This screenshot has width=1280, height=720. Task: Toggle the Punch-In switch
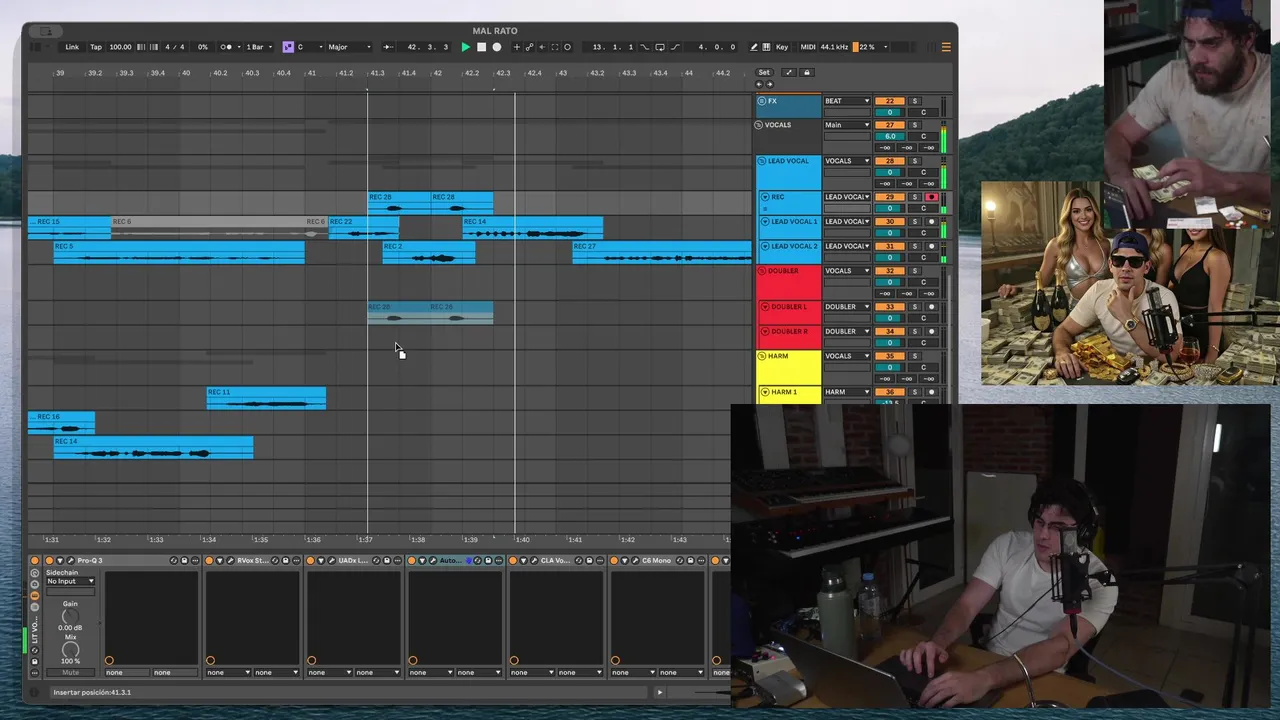644,47
